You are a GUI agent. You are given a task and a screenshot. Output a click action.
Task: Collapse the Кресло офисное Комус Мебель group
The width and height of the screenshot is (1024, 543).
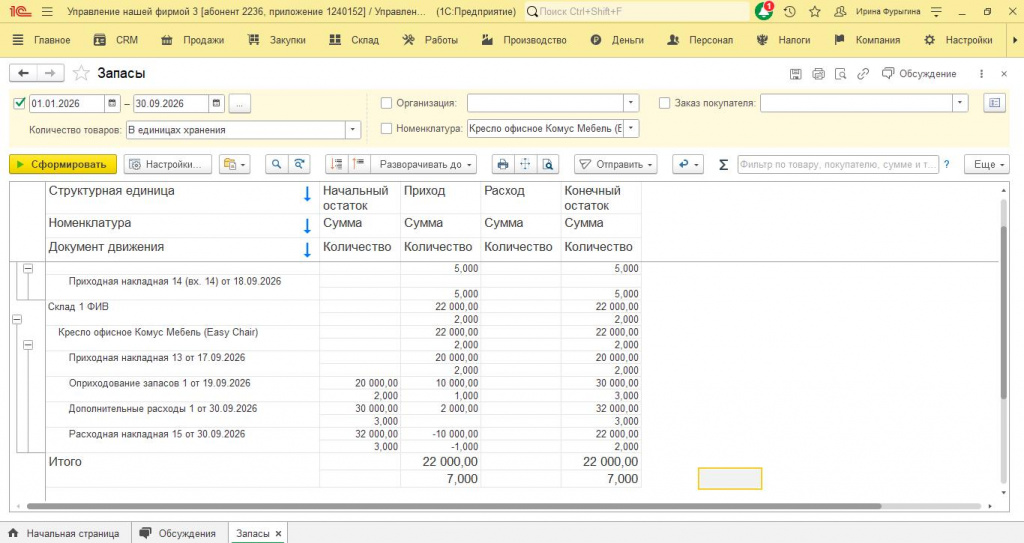[28, 344]
